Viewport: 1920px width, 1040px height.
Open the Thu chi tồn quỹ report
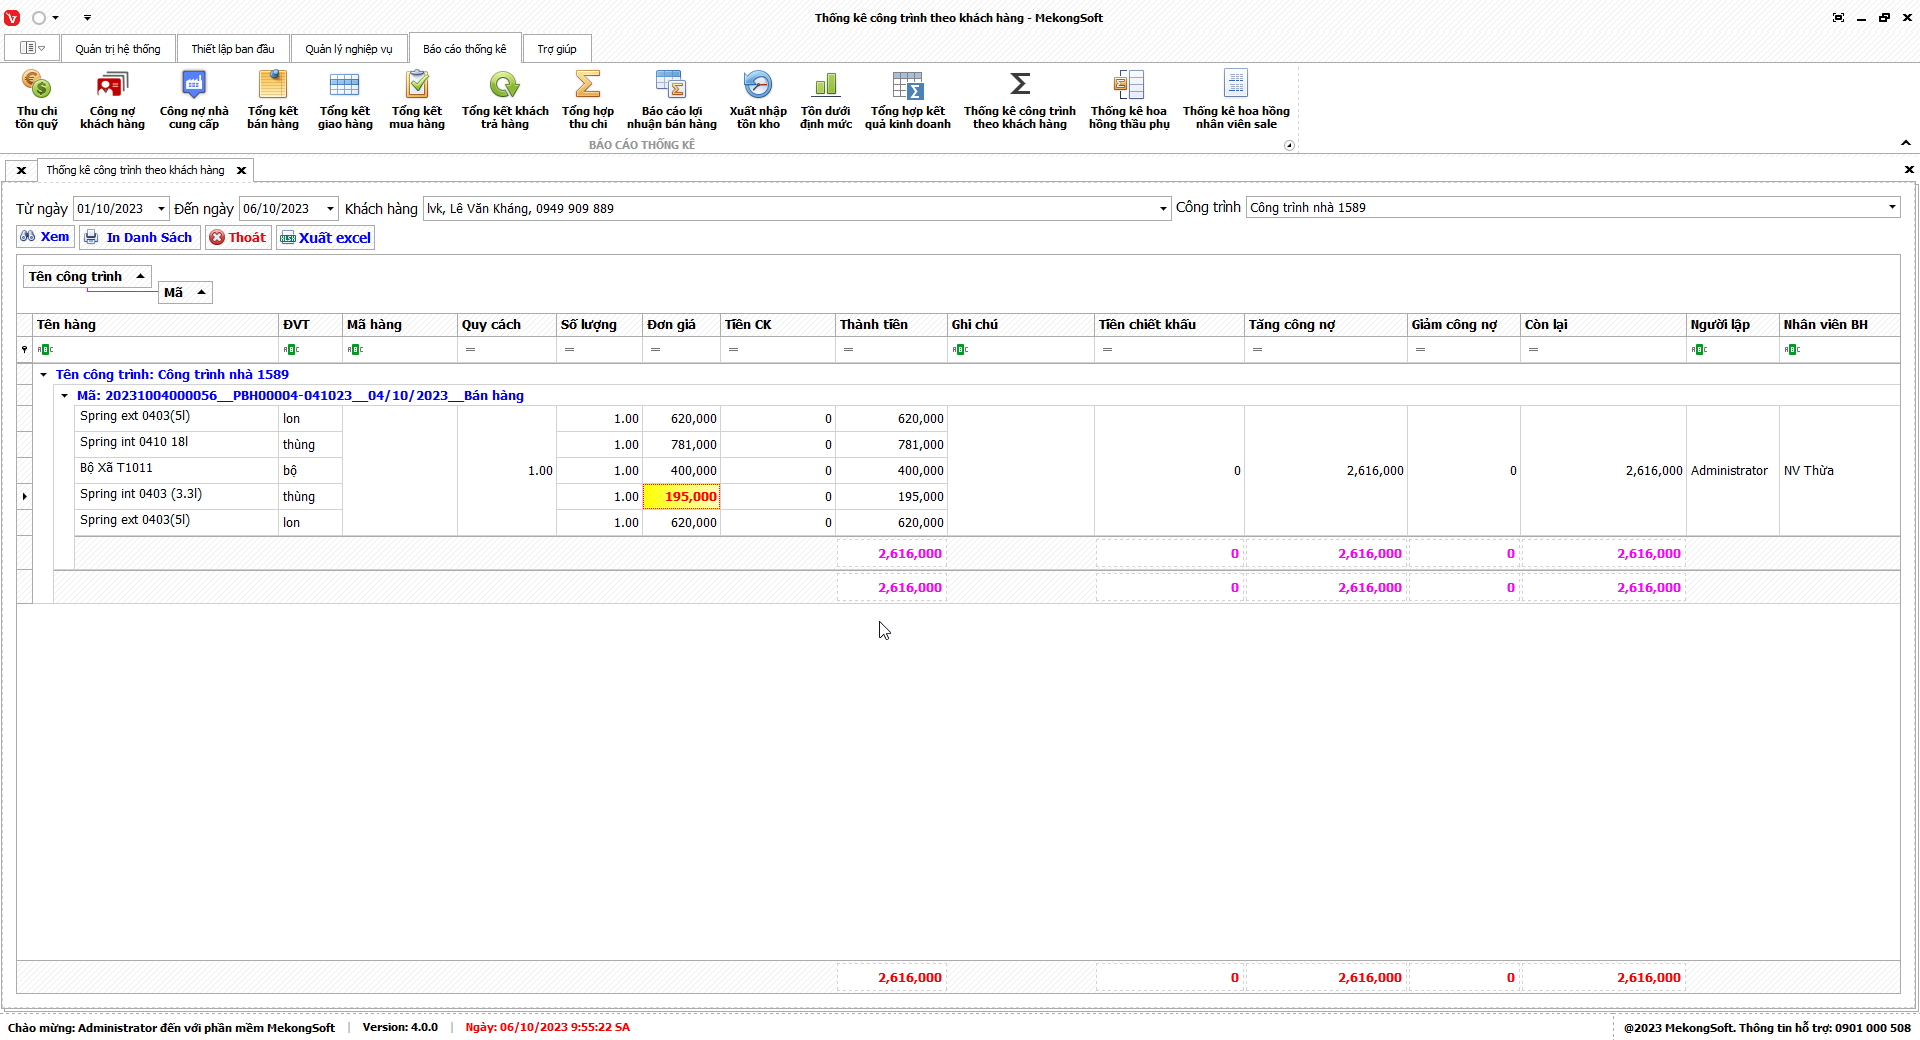(x=36, y=100)
